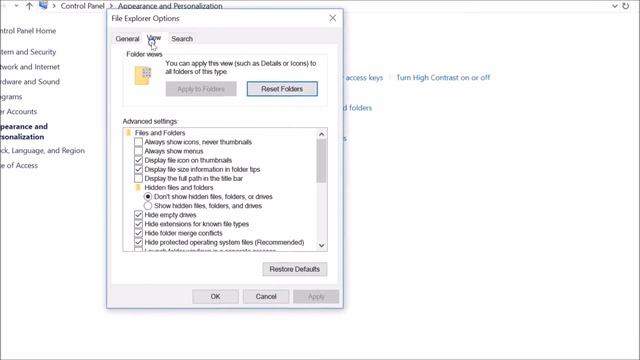Uncheck Hide protected operating system files
Image resolution: width=640 pixels, height=360 pixels.
(138, 242)
